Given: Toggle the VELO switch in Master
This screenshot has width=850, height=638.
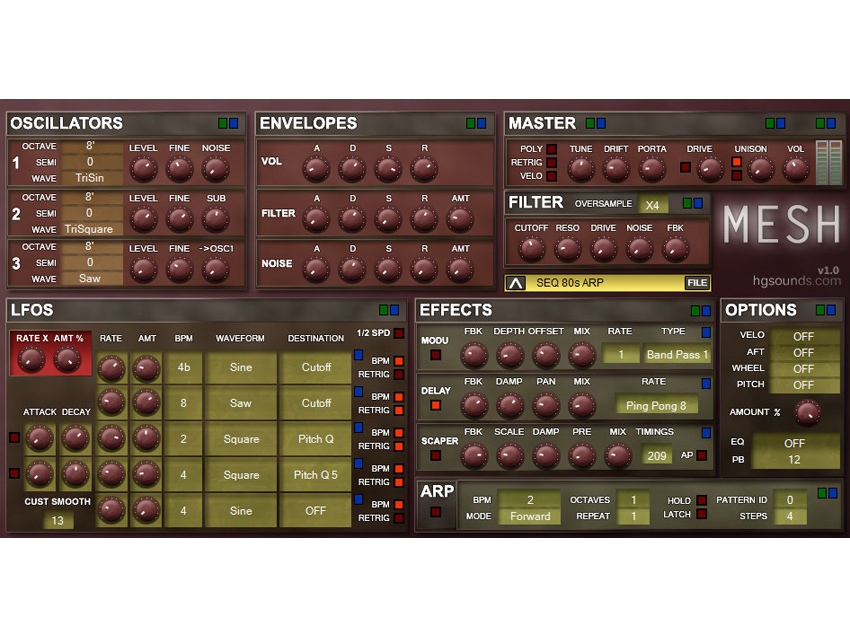Looking at the screenshot, I should 551,176.
